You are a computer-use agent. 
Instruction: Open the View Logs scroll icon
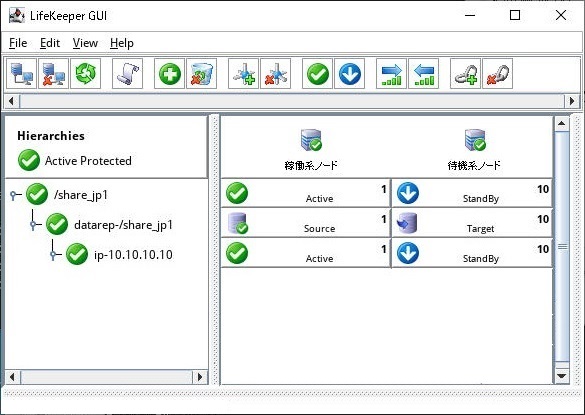(x=128, y=74)
